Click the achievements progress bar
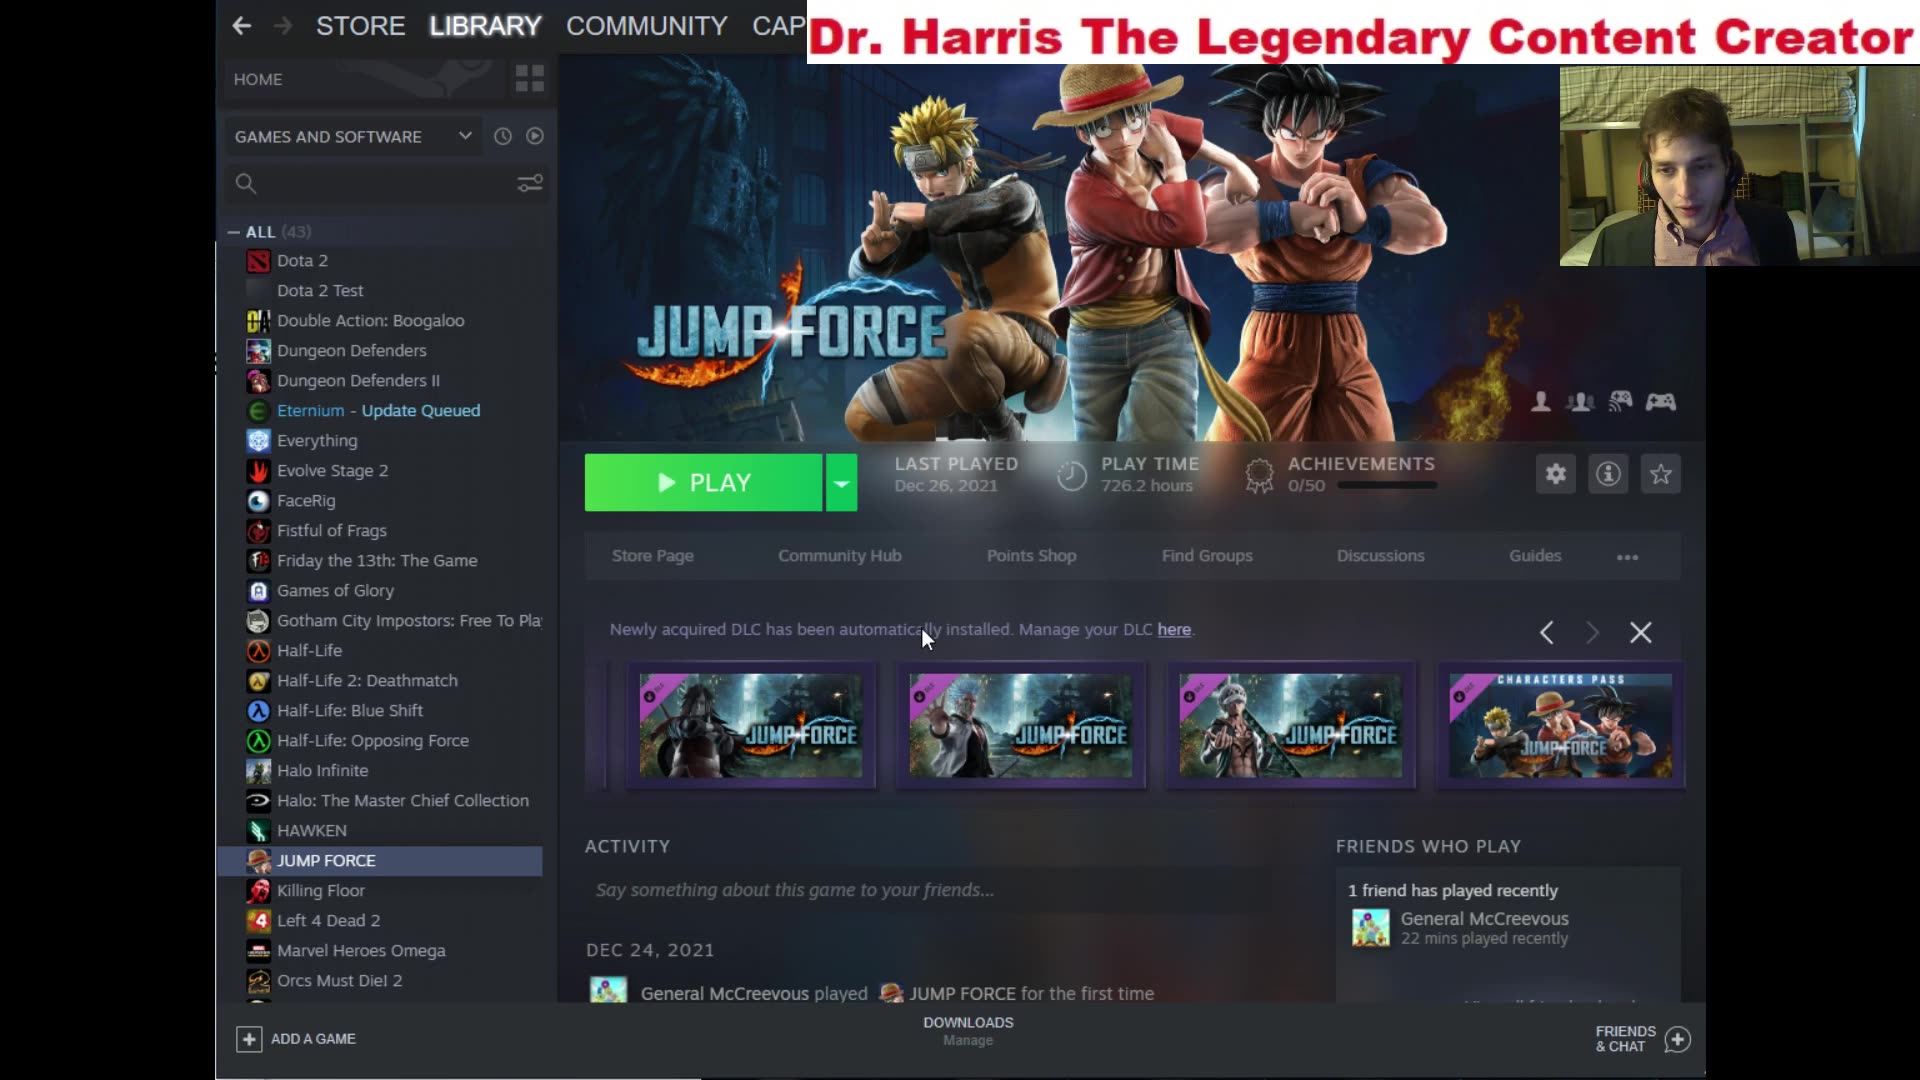 pyautogui.click(x=1388, y=487)
